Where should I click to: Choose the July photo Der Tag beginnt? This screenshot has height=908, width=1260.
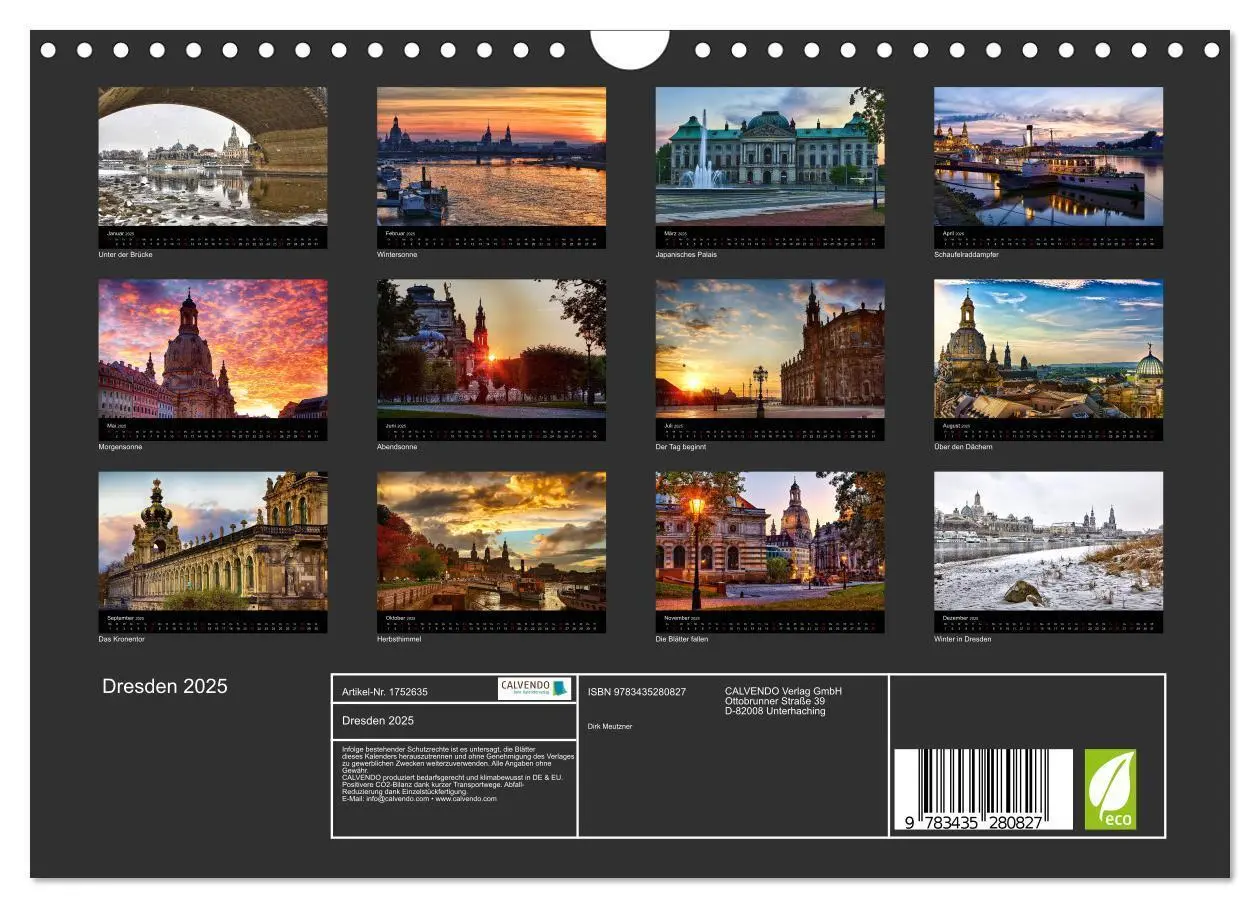(770, 348)
